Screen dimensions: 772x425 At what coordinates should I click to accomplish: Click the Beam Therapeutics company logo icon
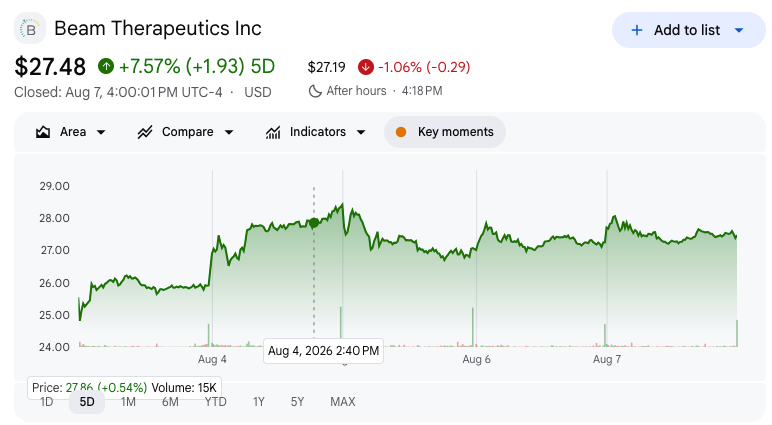[x=30, y=29]
